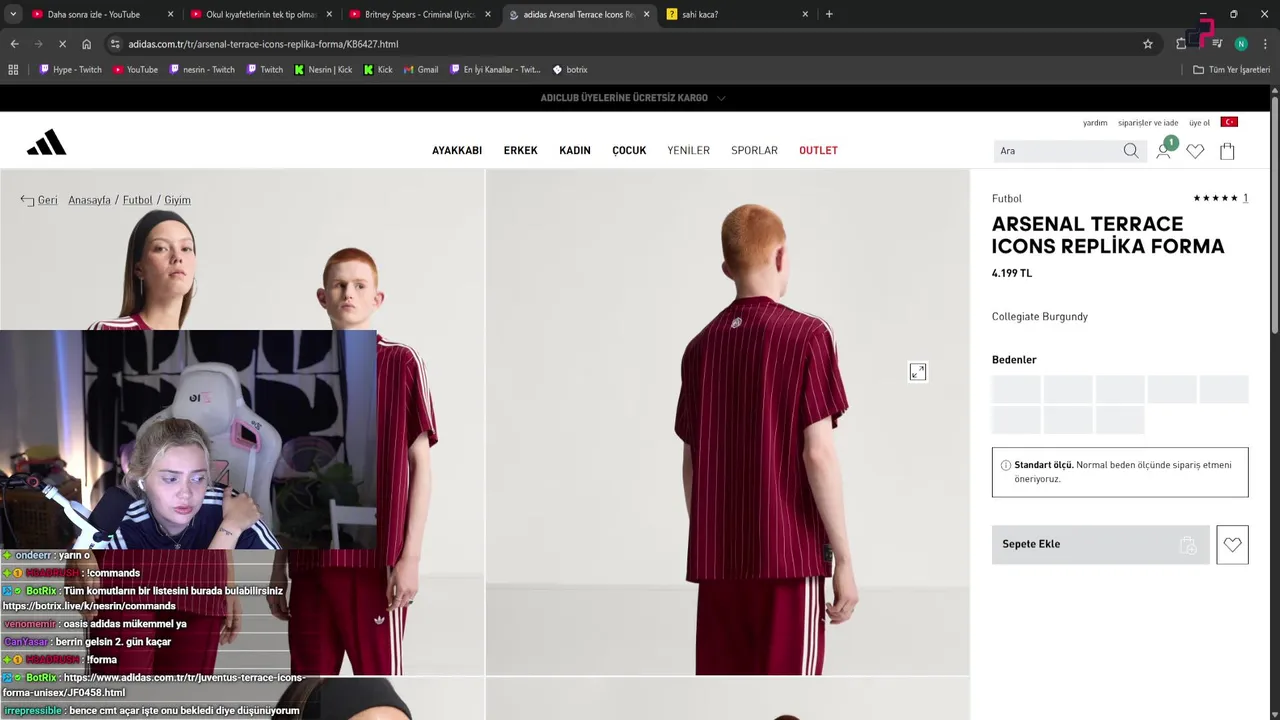Open YENİLER menu
The image size is (1280, 720).
pos(688,151)
